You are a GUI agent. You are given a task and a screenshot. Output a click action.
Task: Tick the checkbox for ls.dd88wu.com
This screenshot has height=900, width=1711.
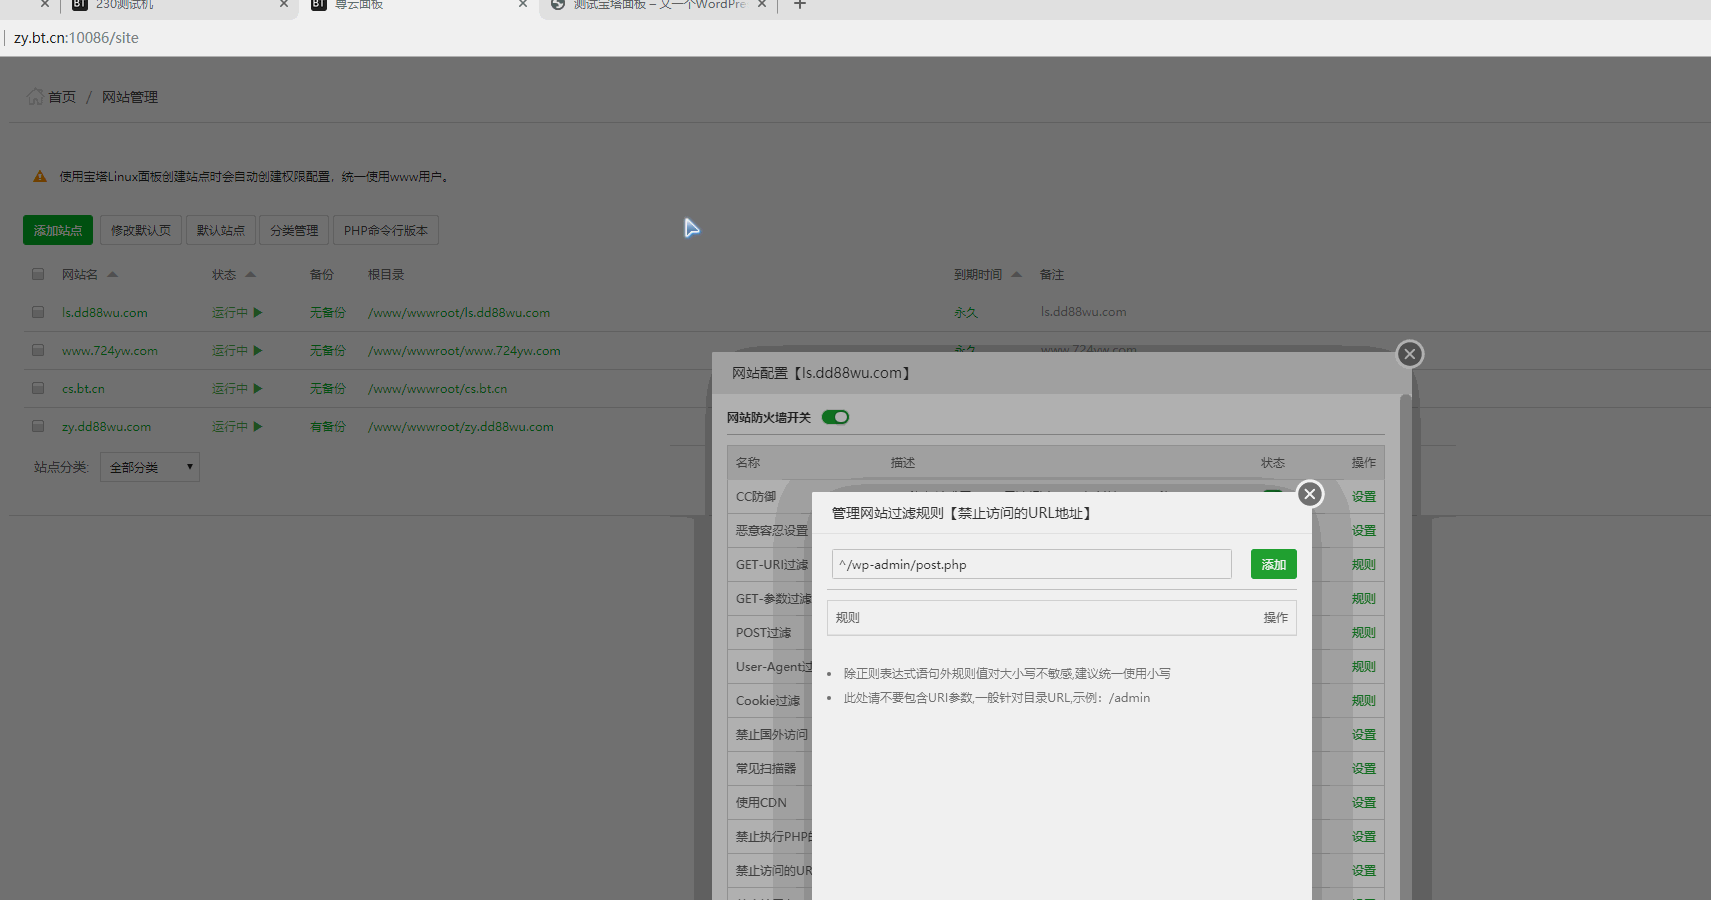point(38,312)
